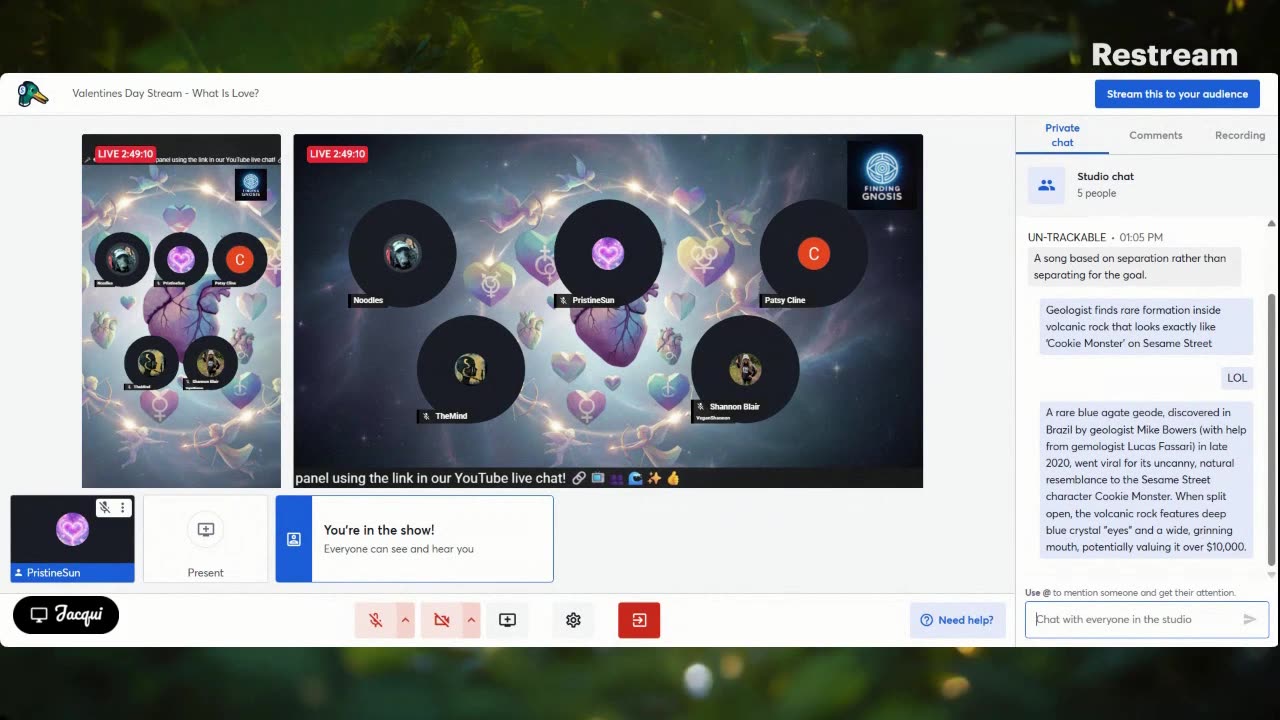Click the duck logo icon
This screenshot has width=1280, height=720.
(33, 94)
